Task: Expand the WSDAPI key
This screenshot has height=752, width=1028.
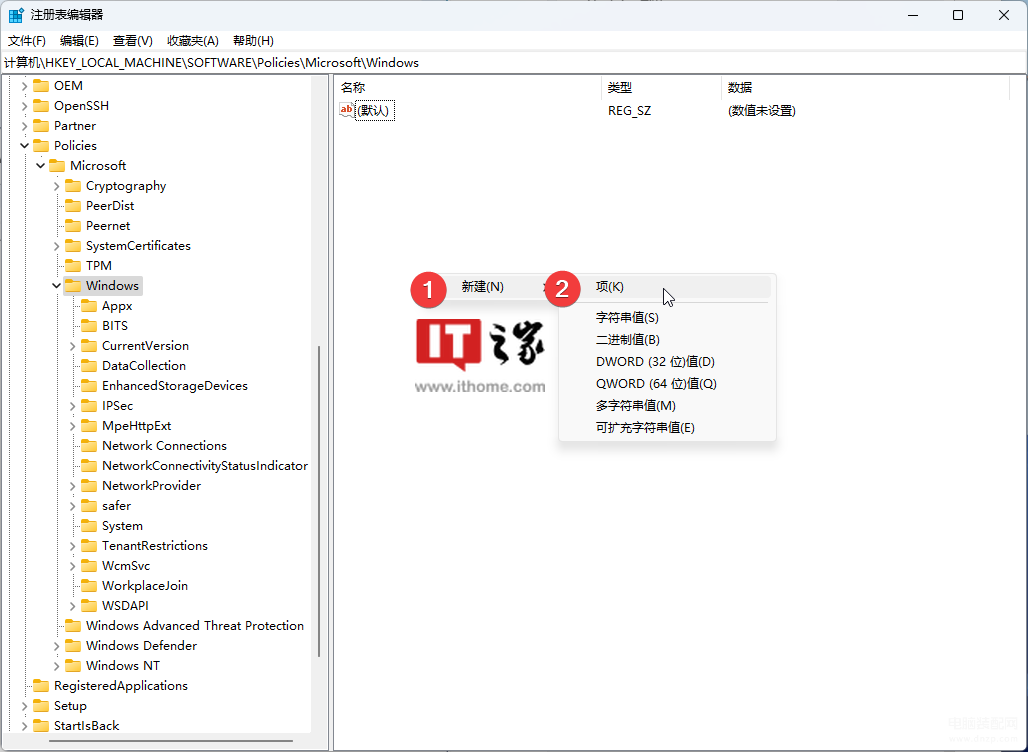Action: coord(73,606)
